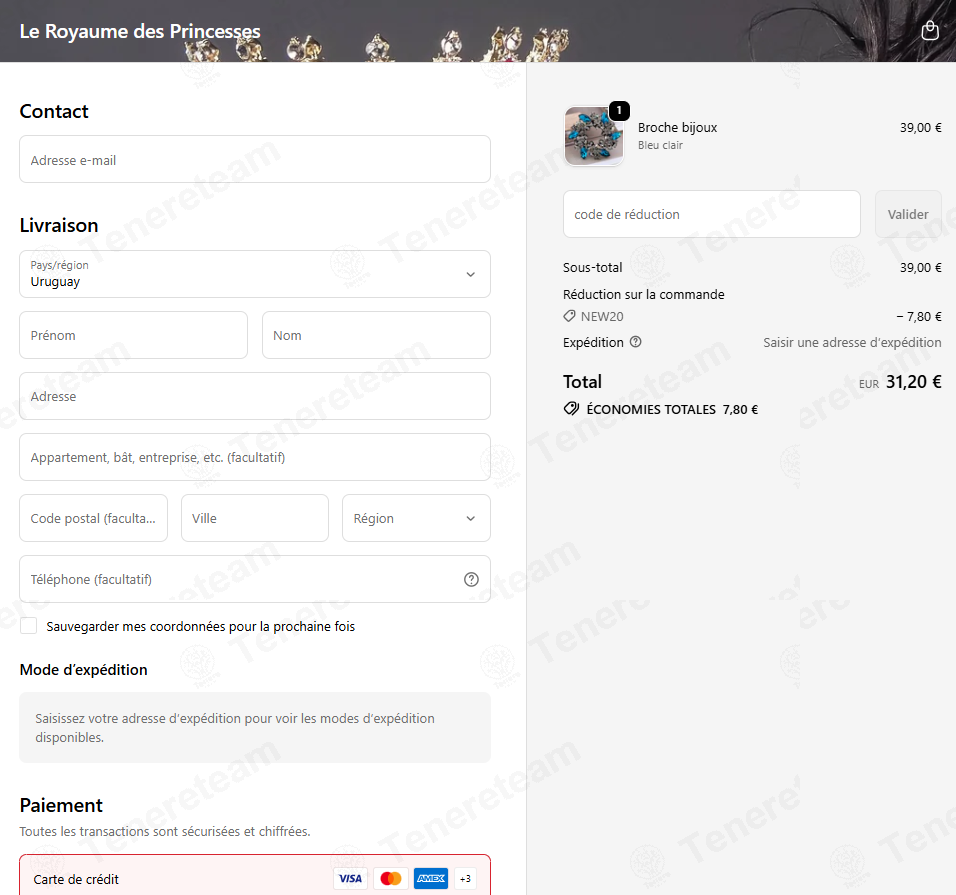Click the American Express logo
The height and width of the screenshot is (895, 956).
point(431,879)
